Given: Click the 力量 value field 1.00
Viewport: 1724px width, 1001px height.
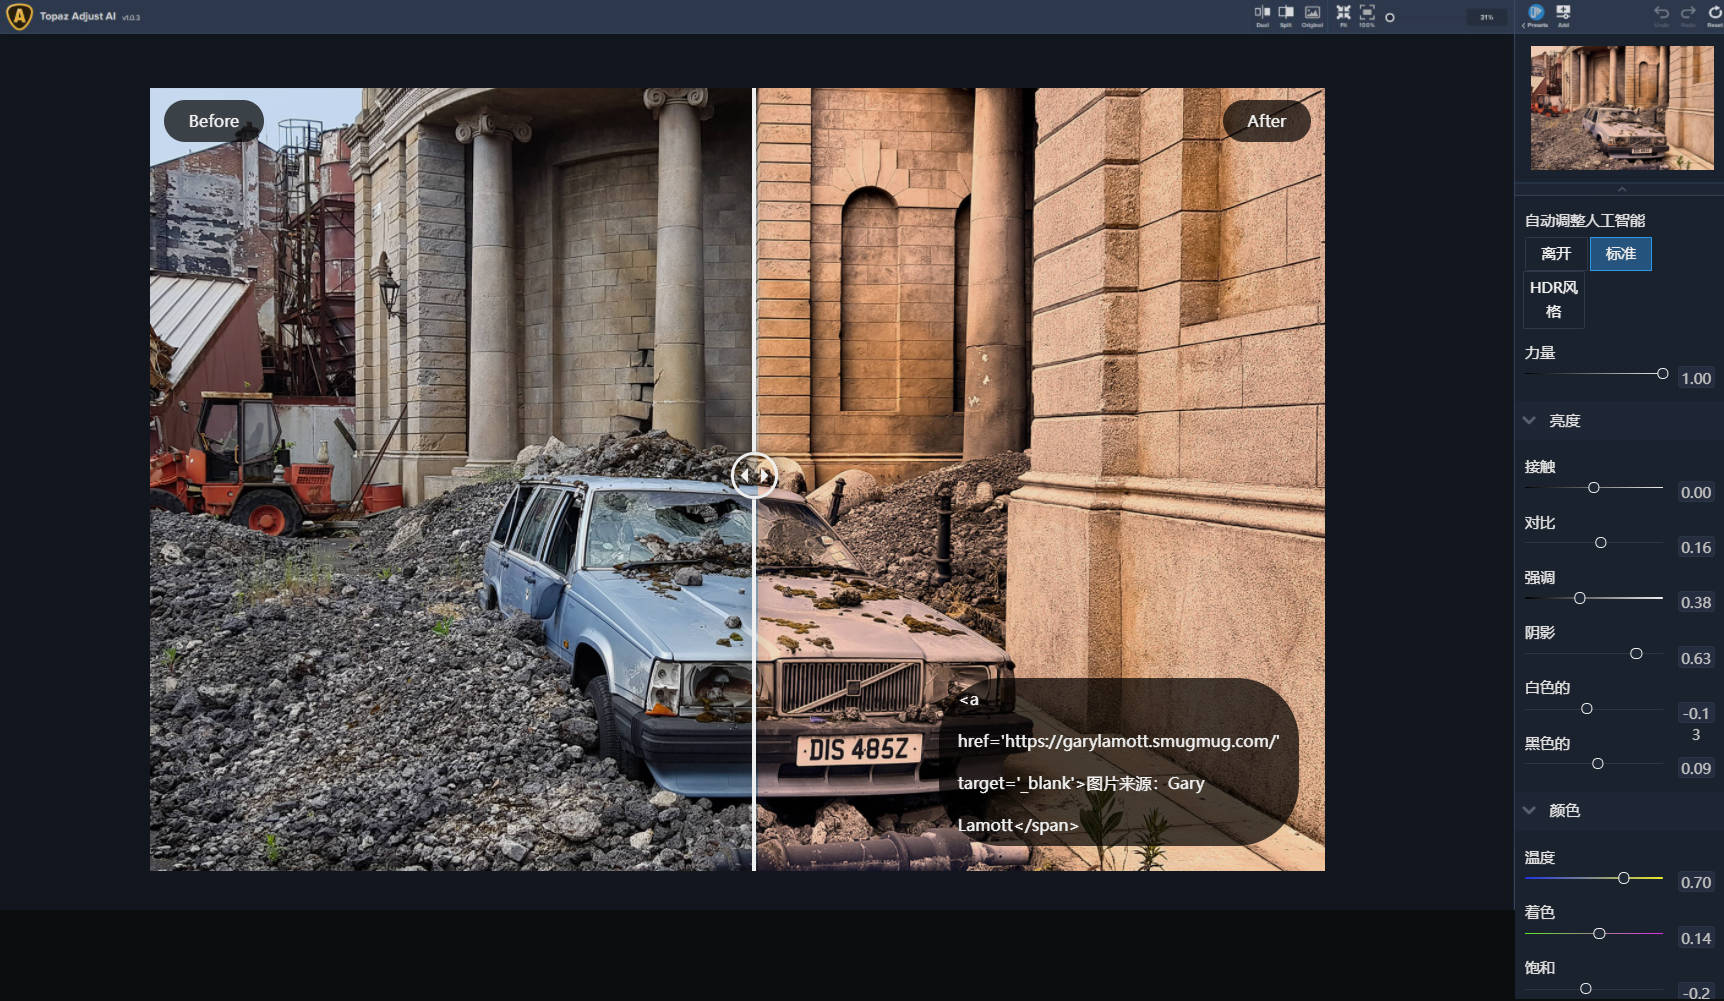Looking at the screenshot, I should coord(1696,379).
